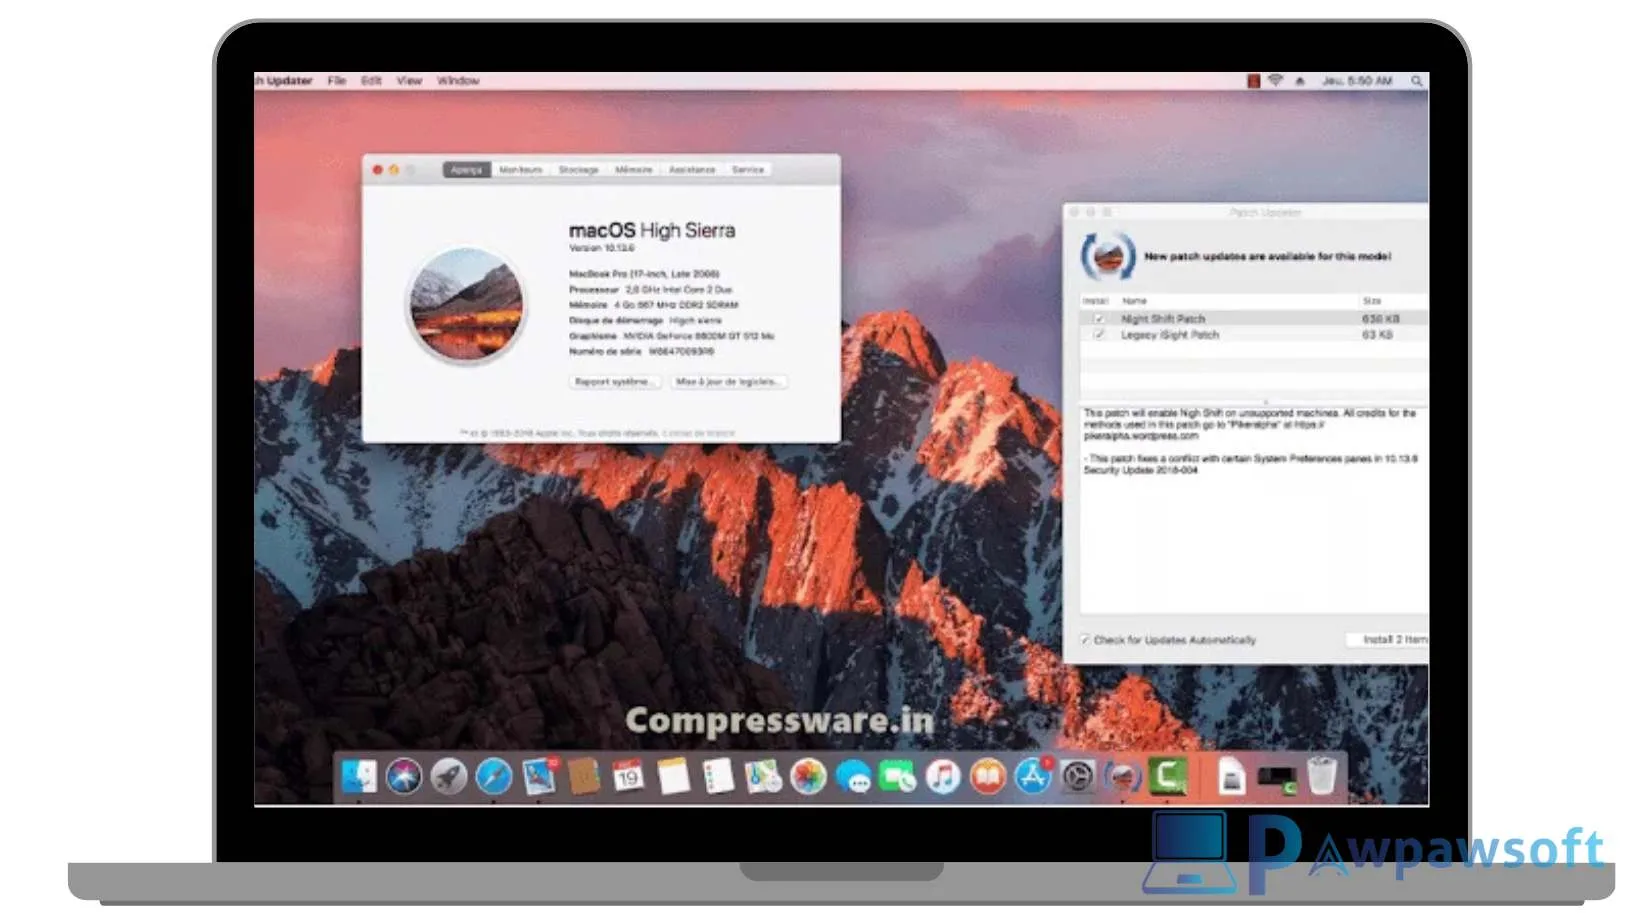Launch iTunes from the Dock

click(x=943, y=776)
